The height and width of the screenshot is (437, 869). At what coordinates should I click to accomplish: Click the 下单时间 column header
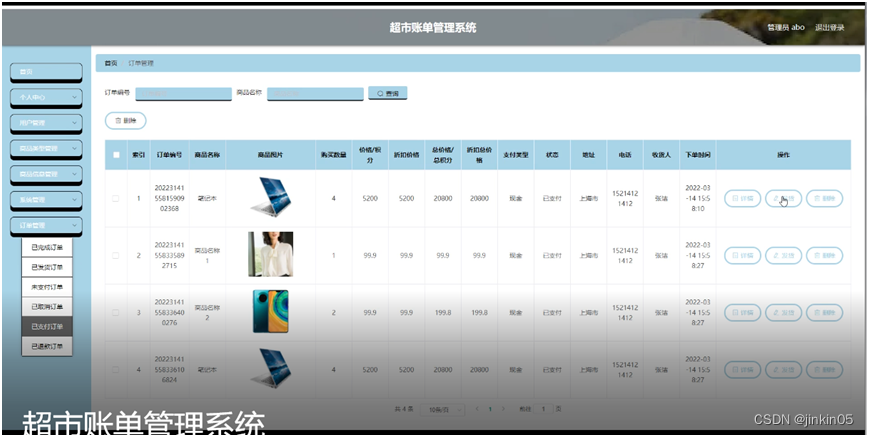tap(698, 155)
